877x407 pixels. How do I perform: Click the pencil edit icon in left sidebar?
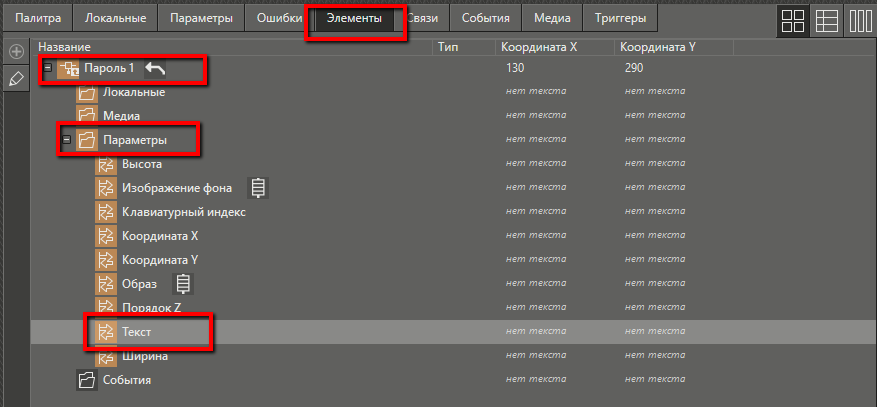(x=16, y=78)
